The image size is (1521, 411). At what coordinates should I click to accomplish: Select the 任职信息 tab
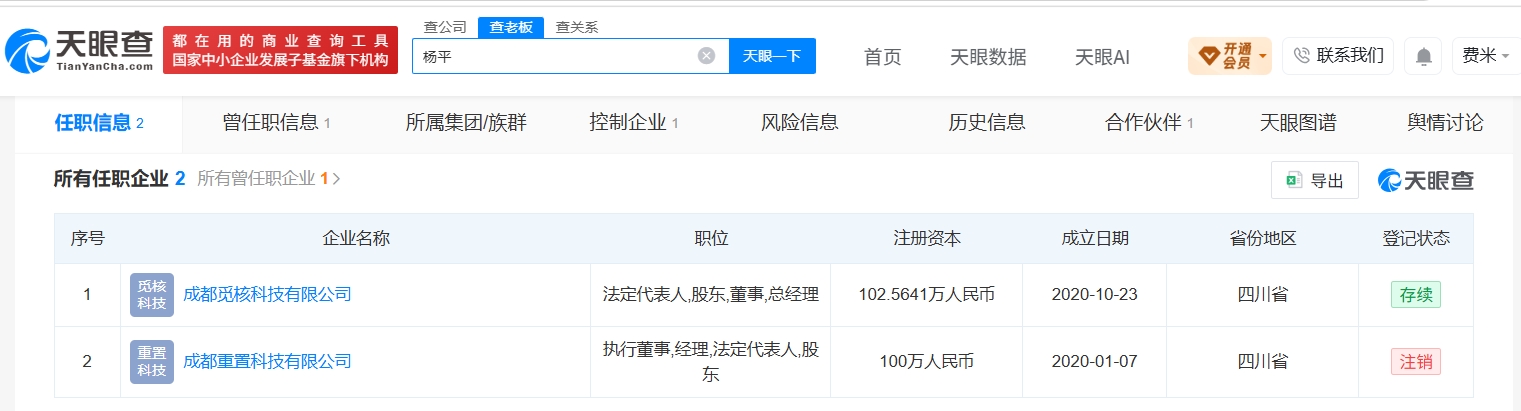click(99, 123)
